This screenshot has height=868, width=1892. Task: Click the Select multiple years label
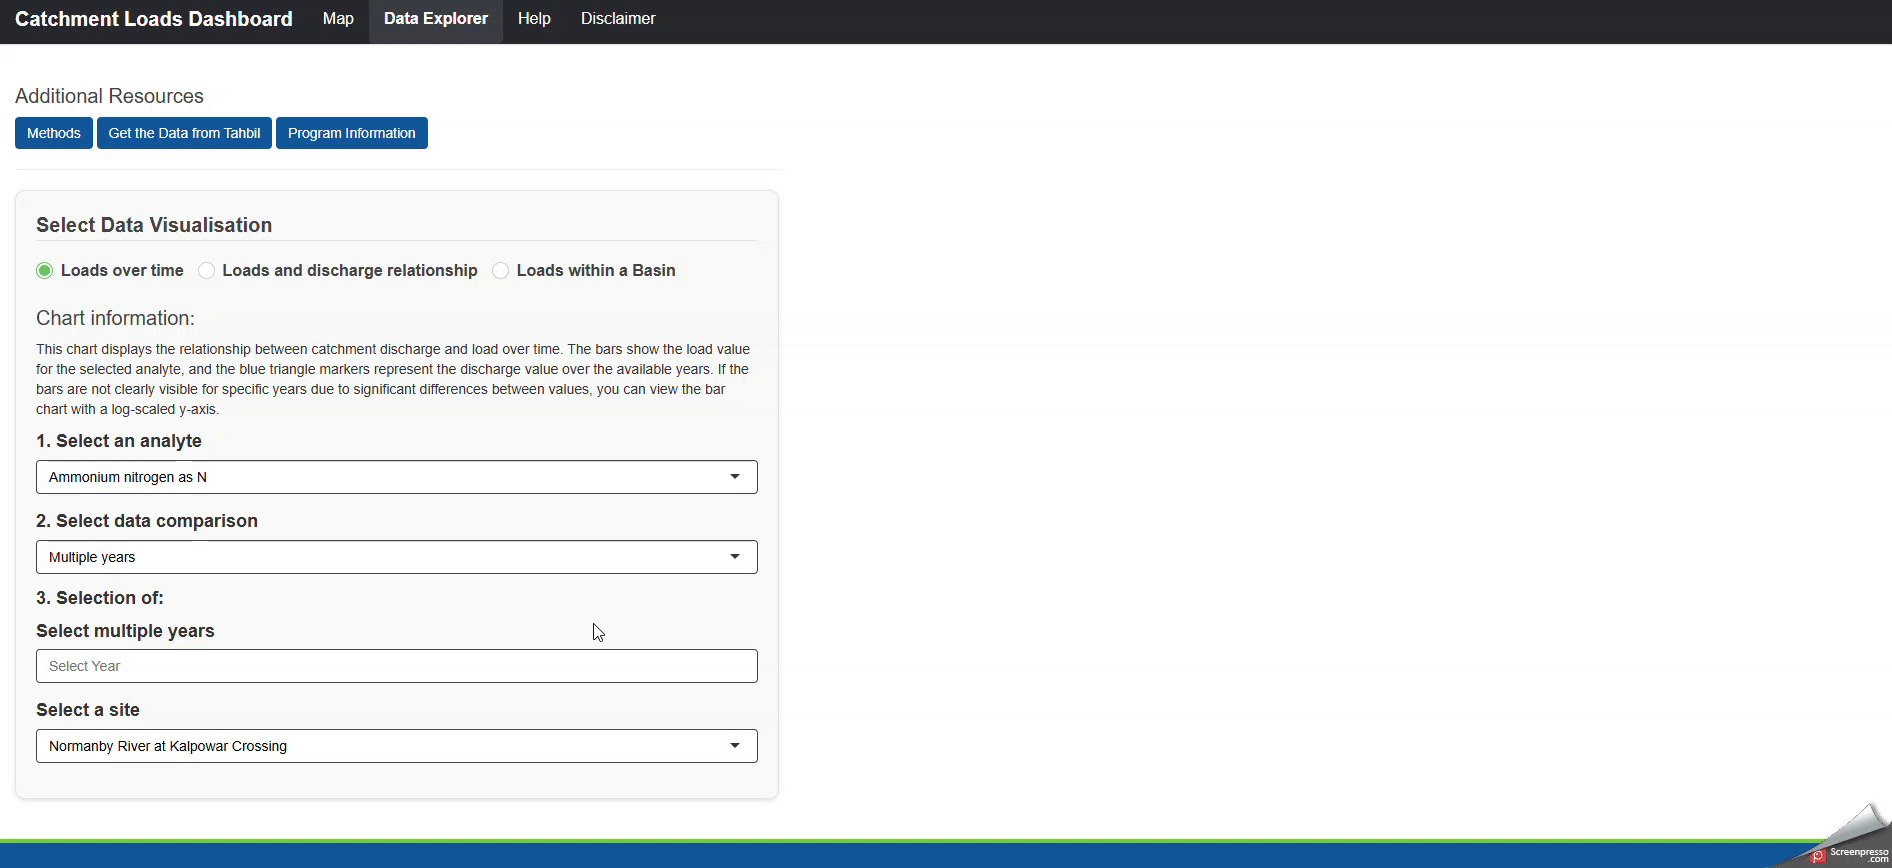(125, 631)
